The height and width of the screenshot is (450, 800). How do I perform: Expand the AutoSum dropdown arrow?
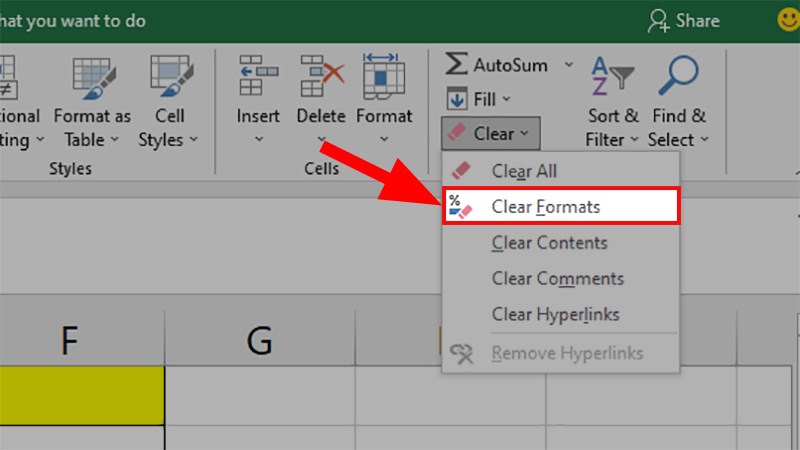[569, 65]
